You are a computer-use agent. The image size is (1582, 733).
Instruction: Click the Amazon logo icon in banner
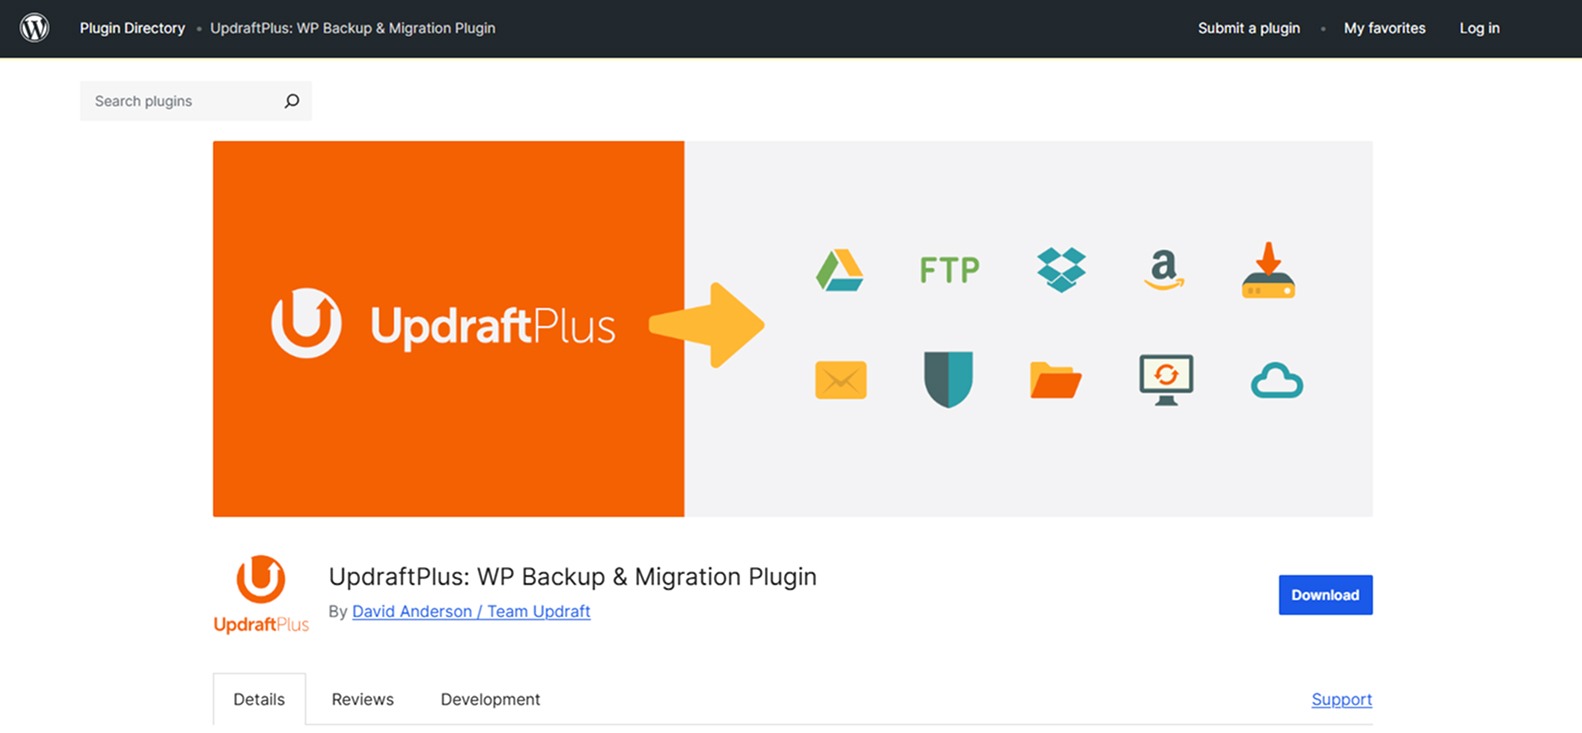1164,270
